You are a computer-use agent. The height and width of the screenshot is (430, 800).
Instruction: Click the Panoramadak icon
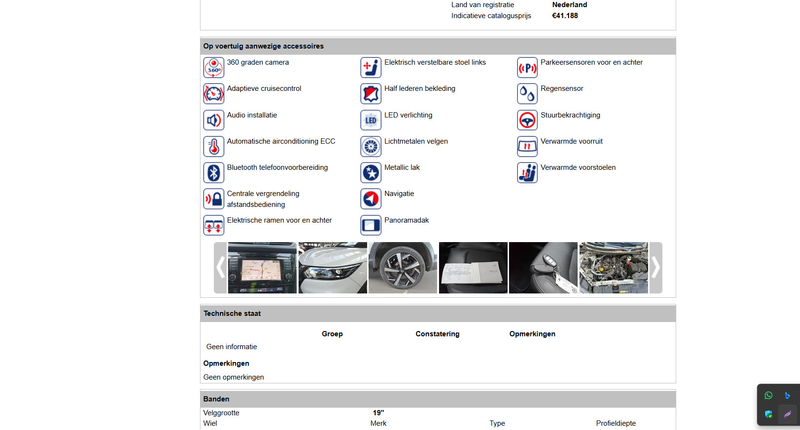click(370, 225)
